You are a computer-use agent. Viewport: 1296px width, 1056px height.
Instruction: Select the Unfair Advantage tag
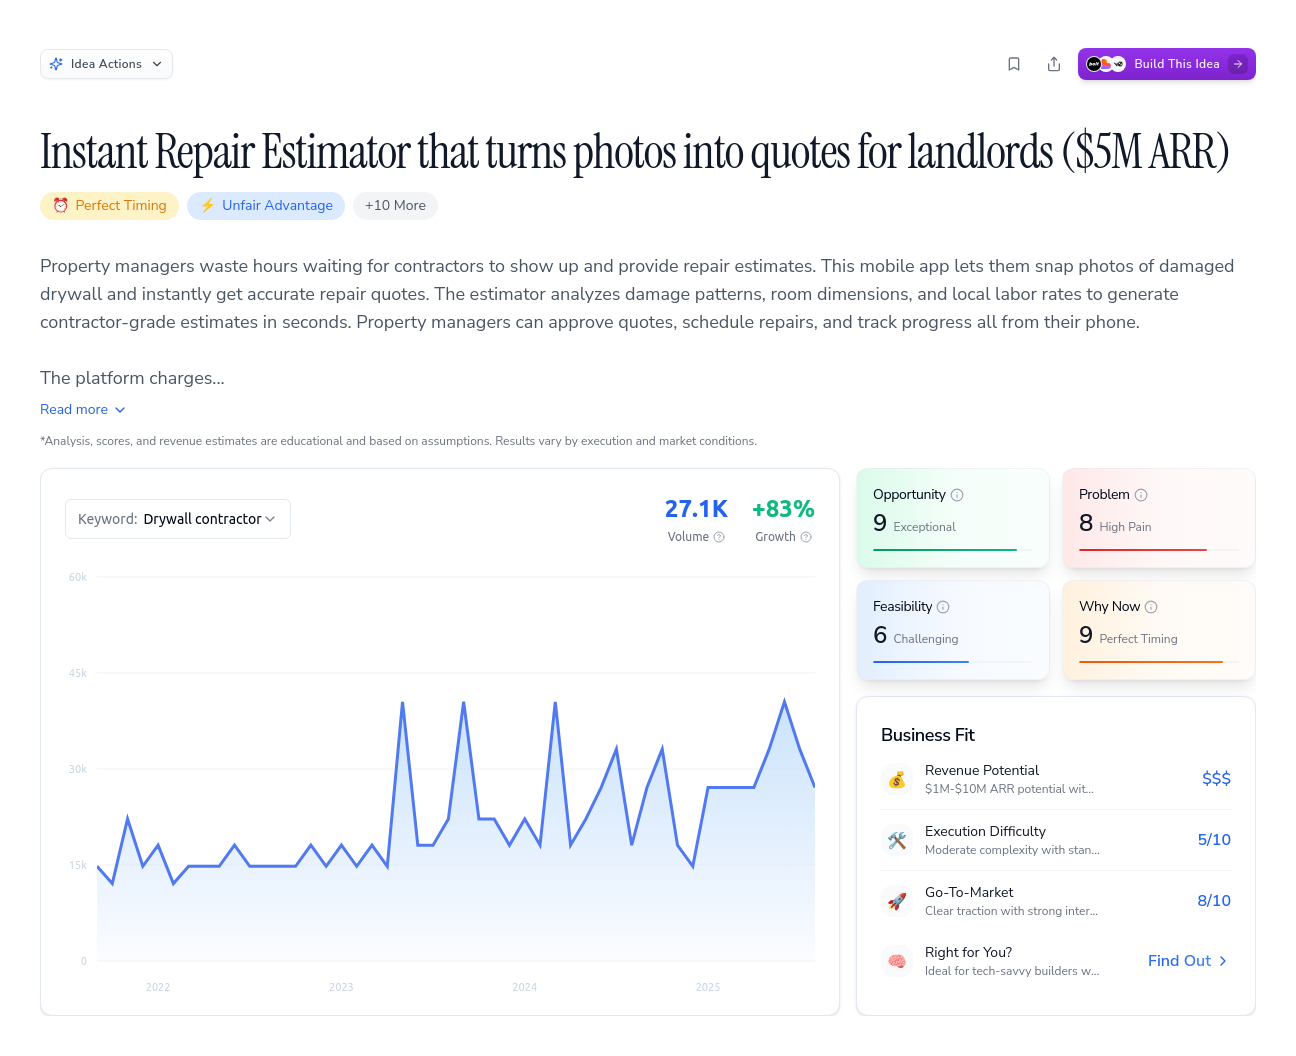266,205
